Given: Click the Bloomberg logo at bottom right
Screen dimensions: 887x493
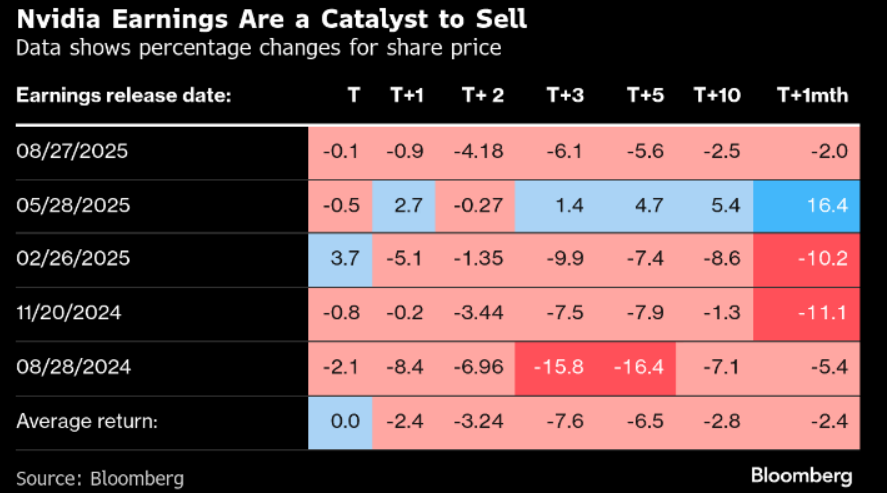Looking at the screenshot, I should 801,472.
